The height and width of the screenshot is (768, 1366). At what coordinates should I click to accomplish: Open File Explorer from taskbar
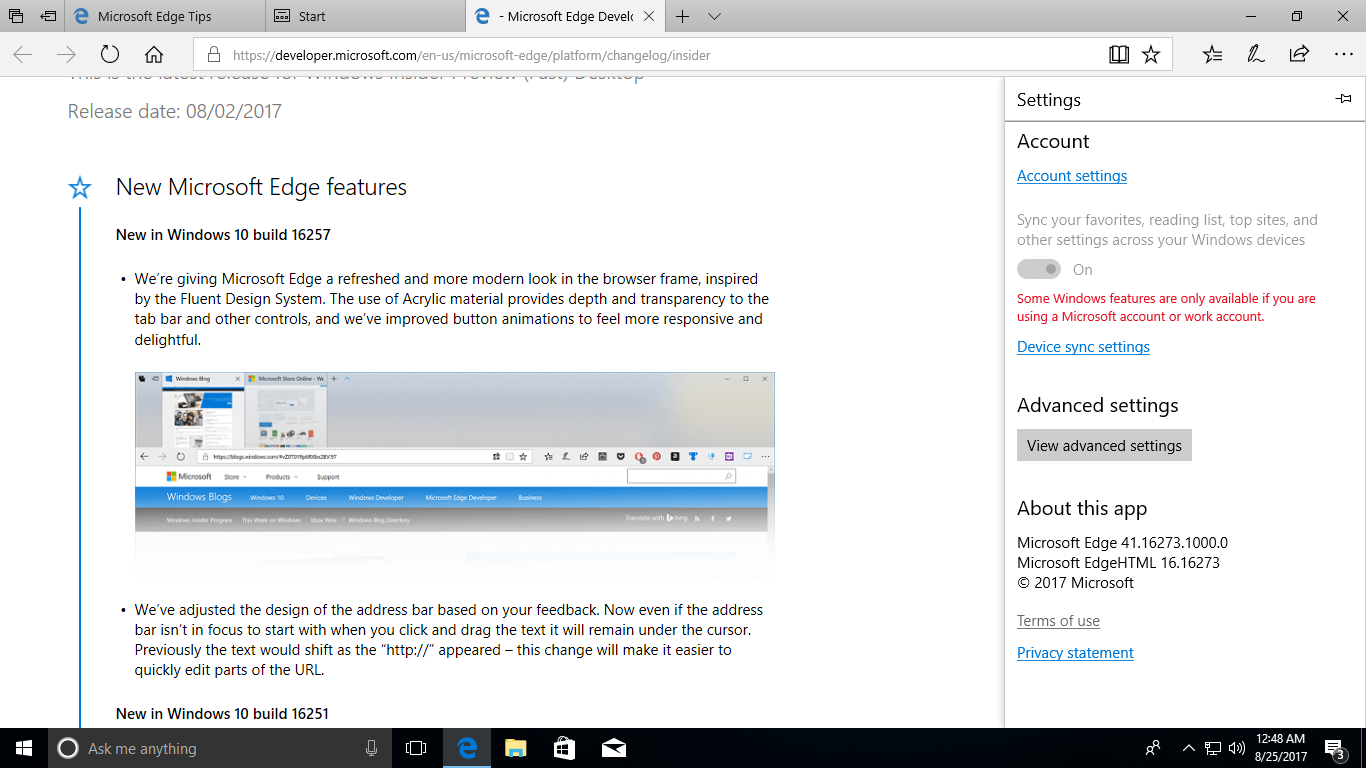point(515,748)
